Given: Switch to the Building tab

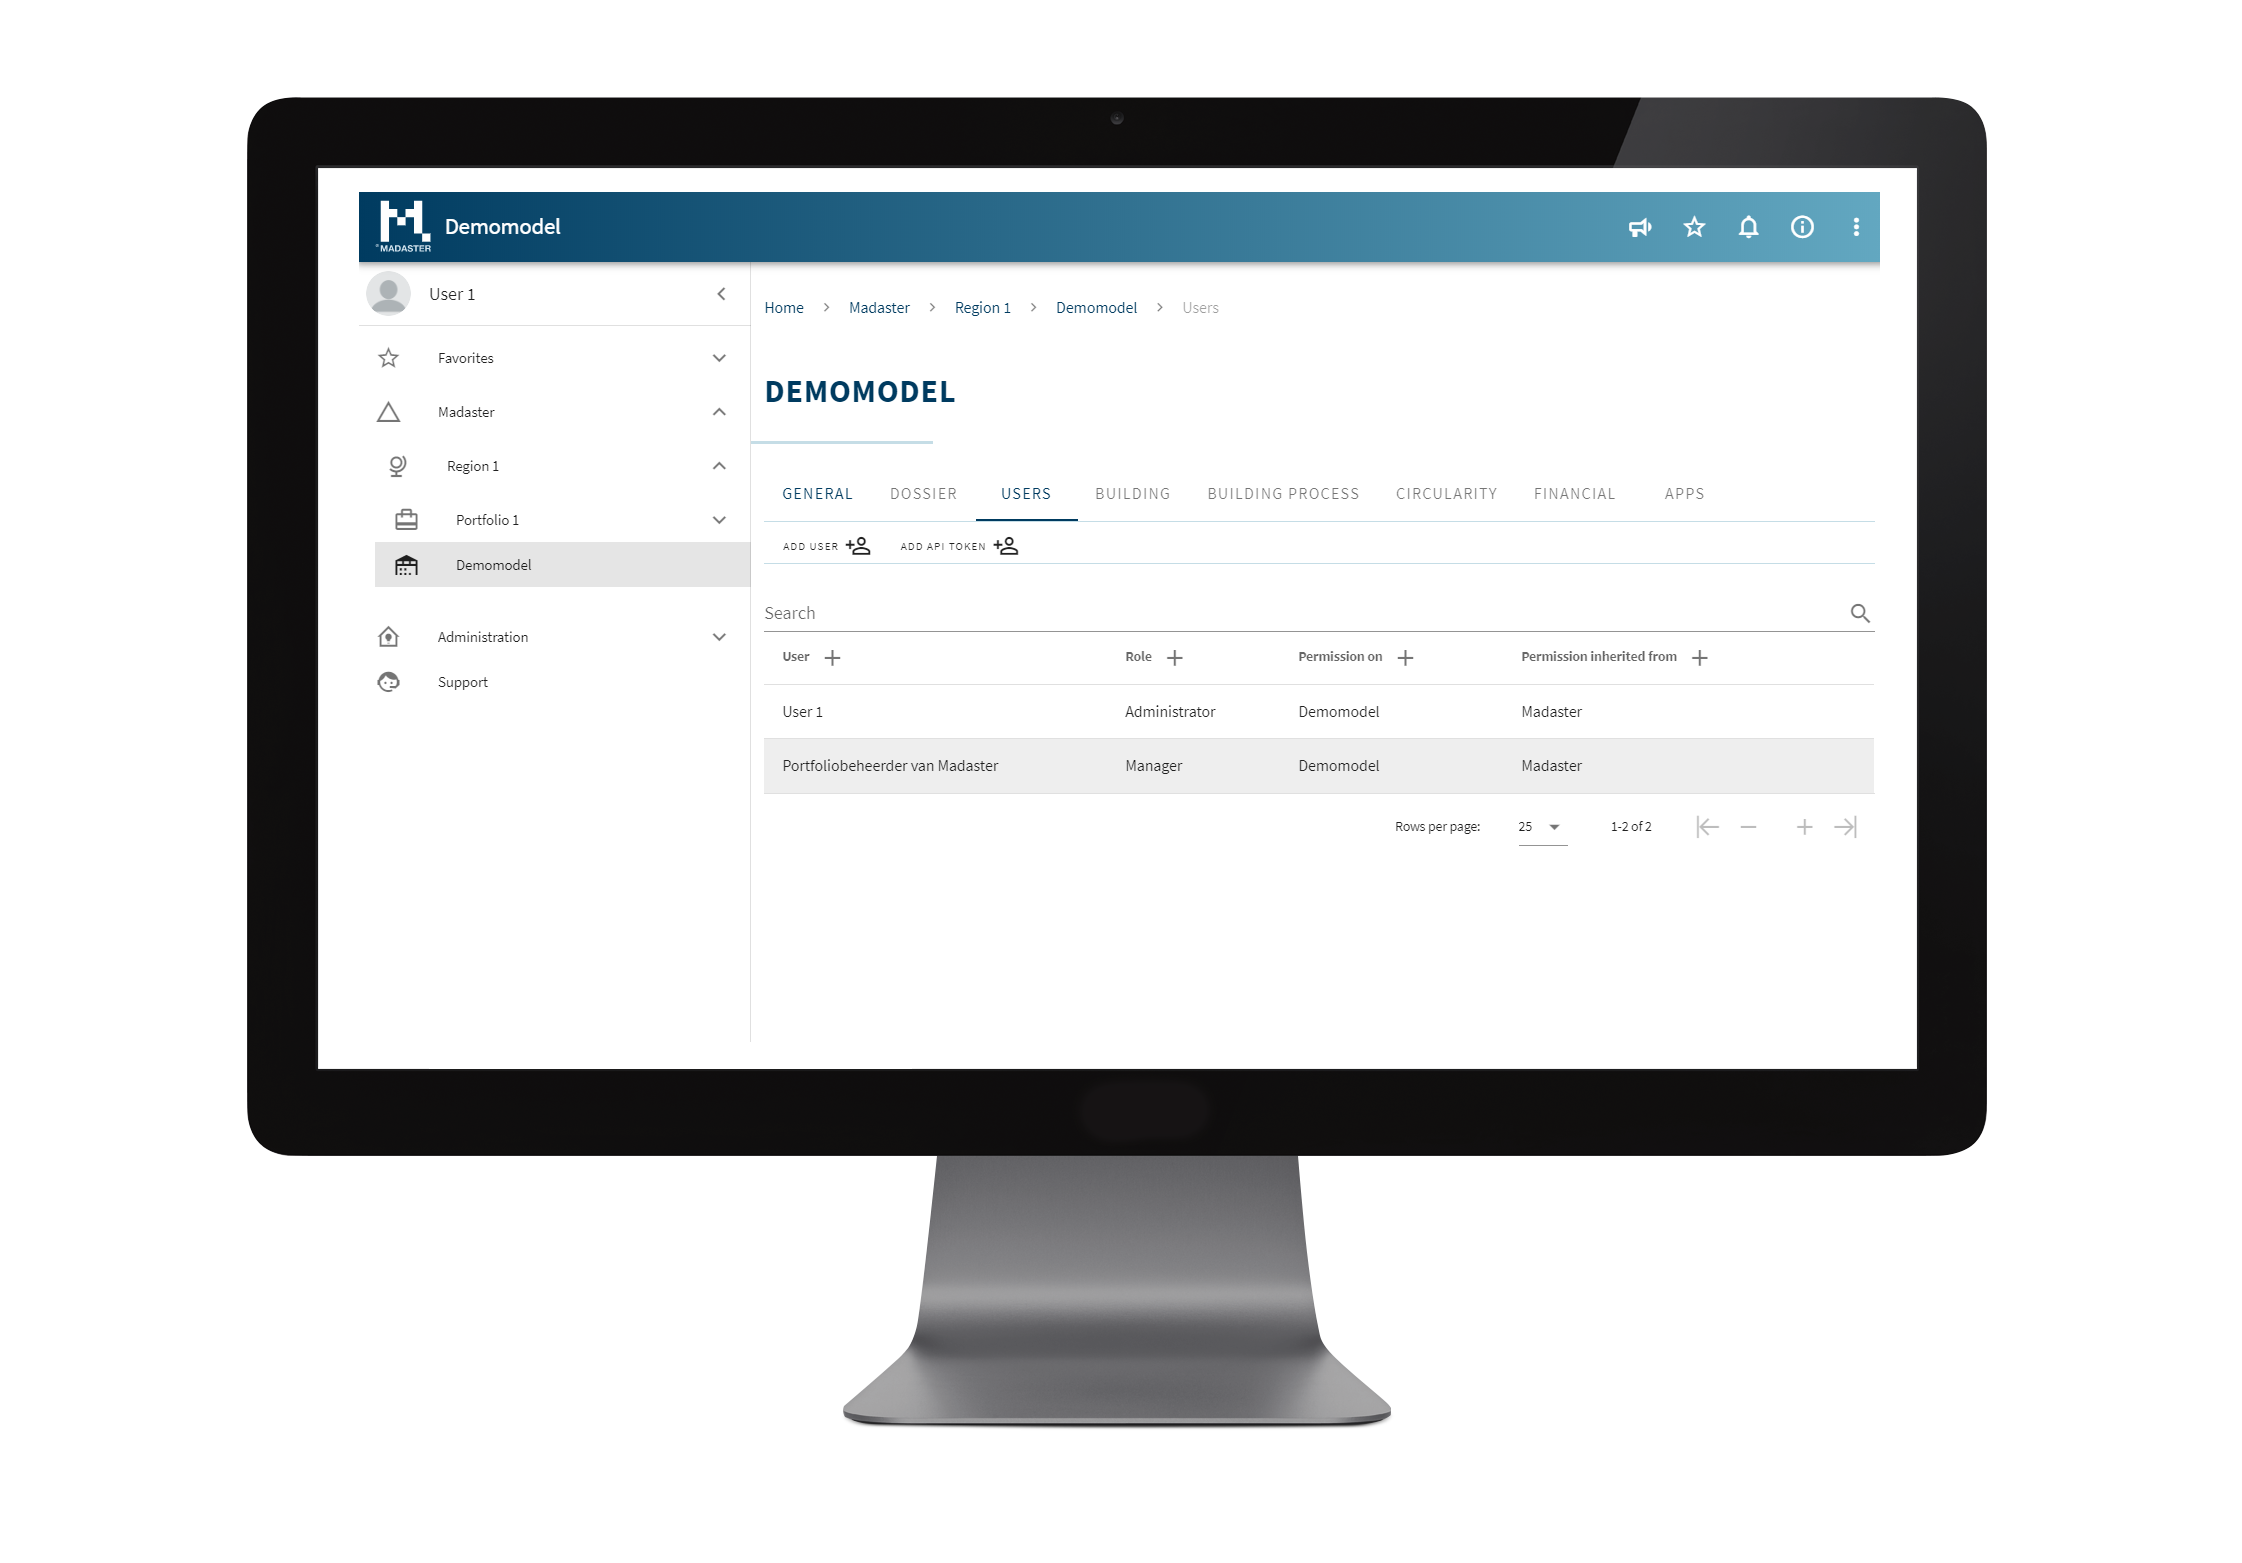Looking at the screenshot, I should pos(1130,493).
